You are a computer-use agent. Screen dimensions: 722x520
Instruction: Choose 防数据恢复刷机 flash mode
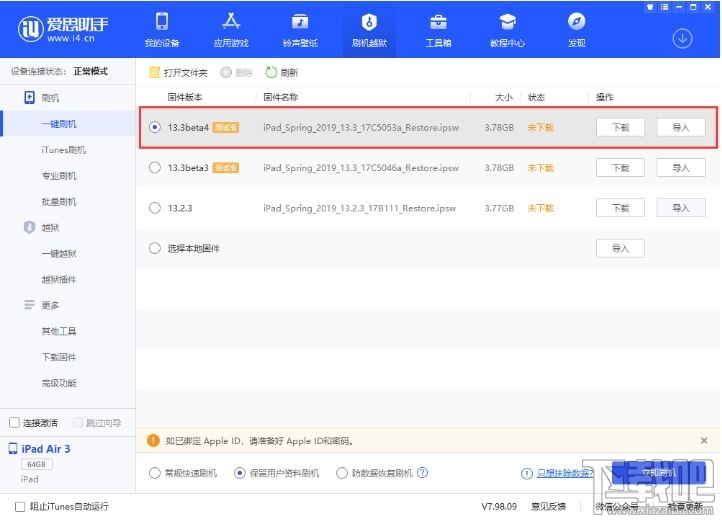[342, 473]
